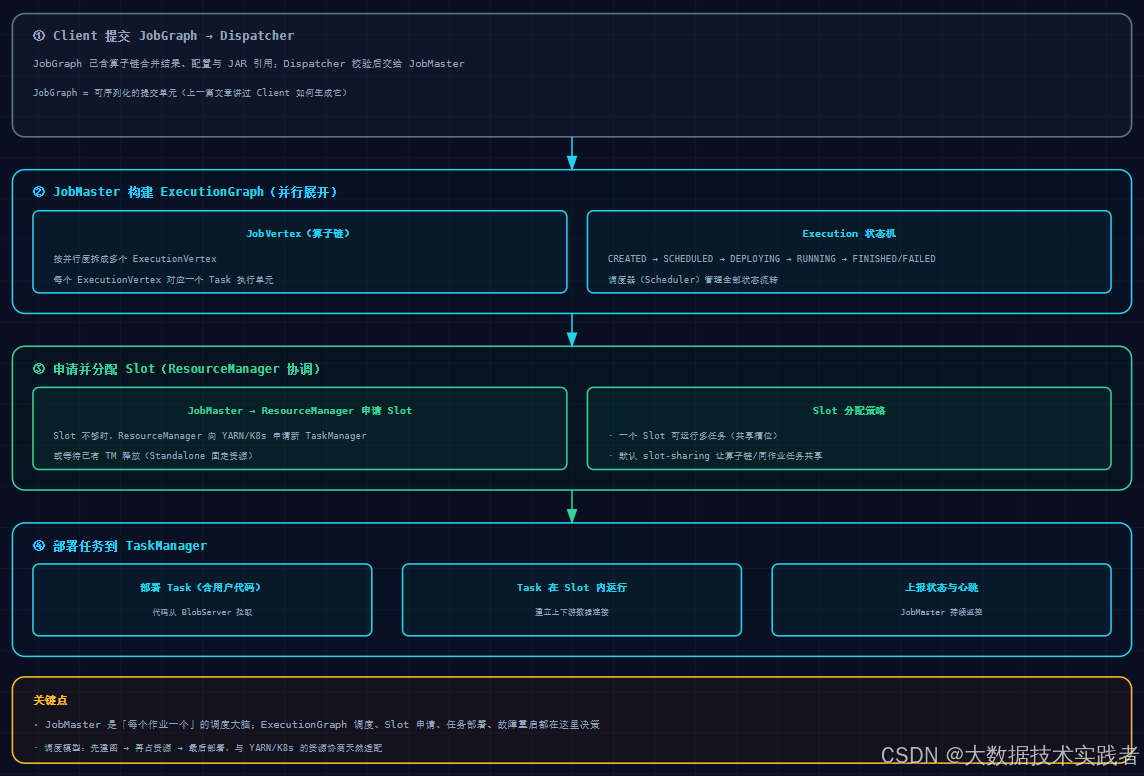Image resolution: width=1144 pixels, height=776 pixels.
Task: Select the line ending "Dispatcher 校验后交给 JobMaster"
Action: 249,64
